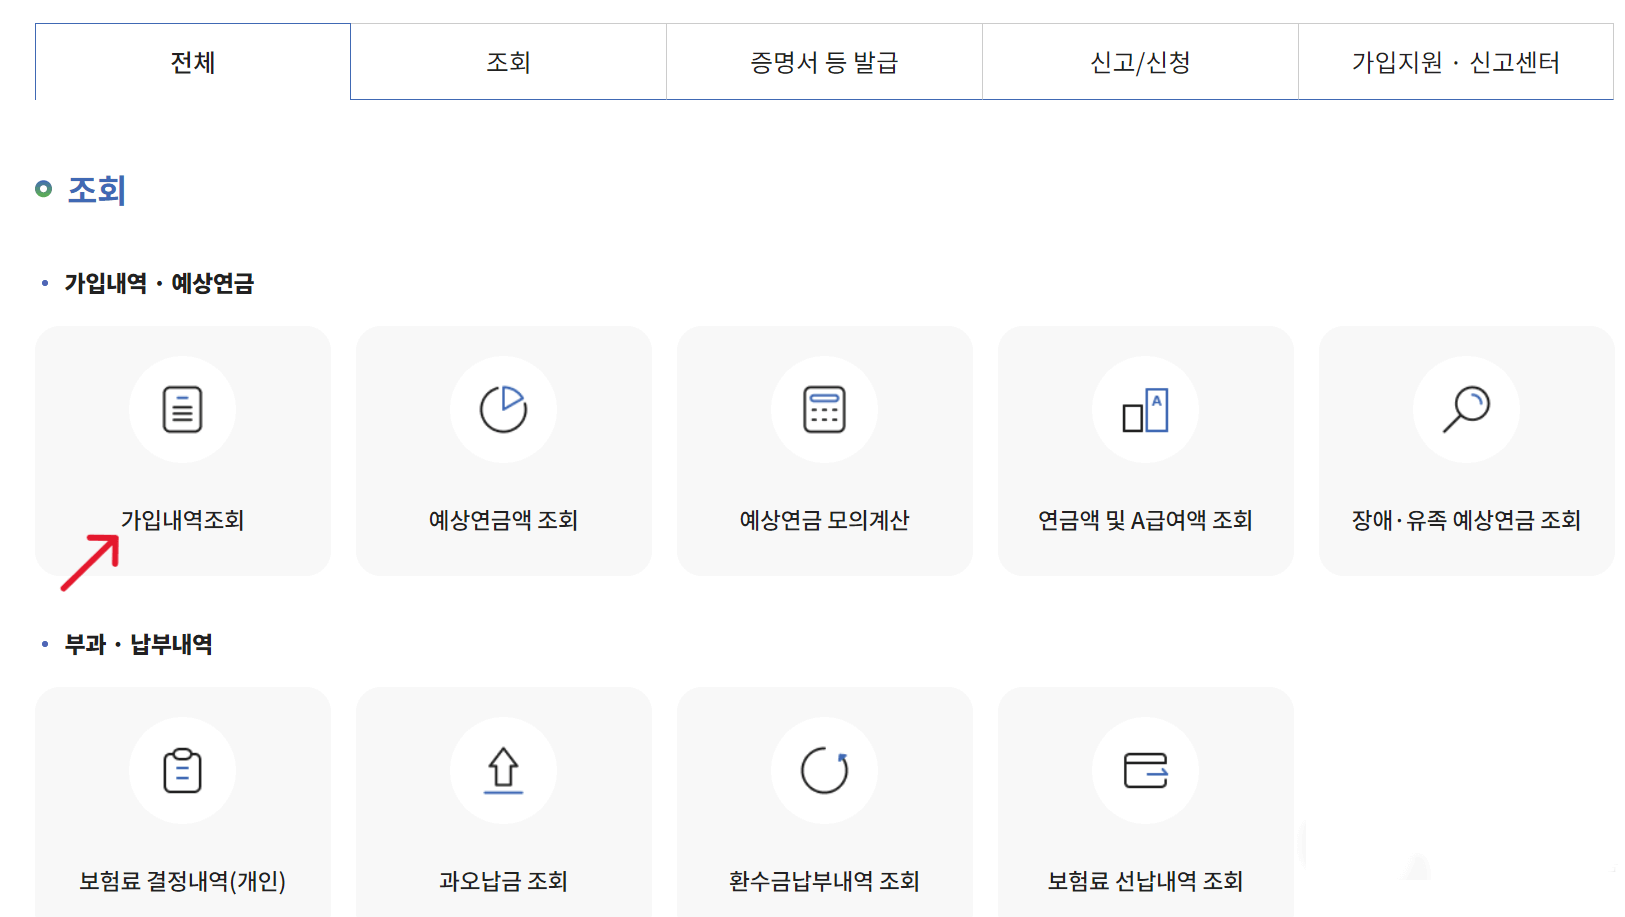Image resolution: width=1625 pixels, height=917 pixels.
Task: Switch to the 전체 tab
Action: click(x=192, y=61)
